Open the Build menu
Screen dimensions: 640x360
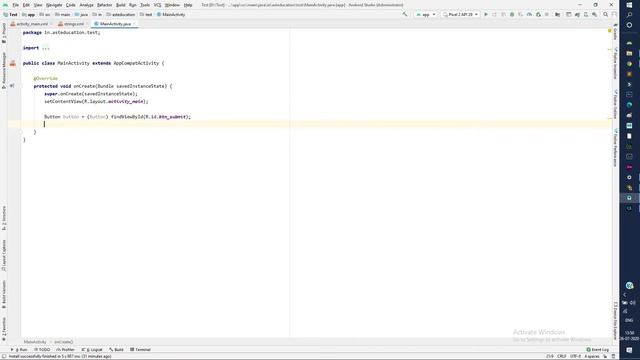pos(120,5)
